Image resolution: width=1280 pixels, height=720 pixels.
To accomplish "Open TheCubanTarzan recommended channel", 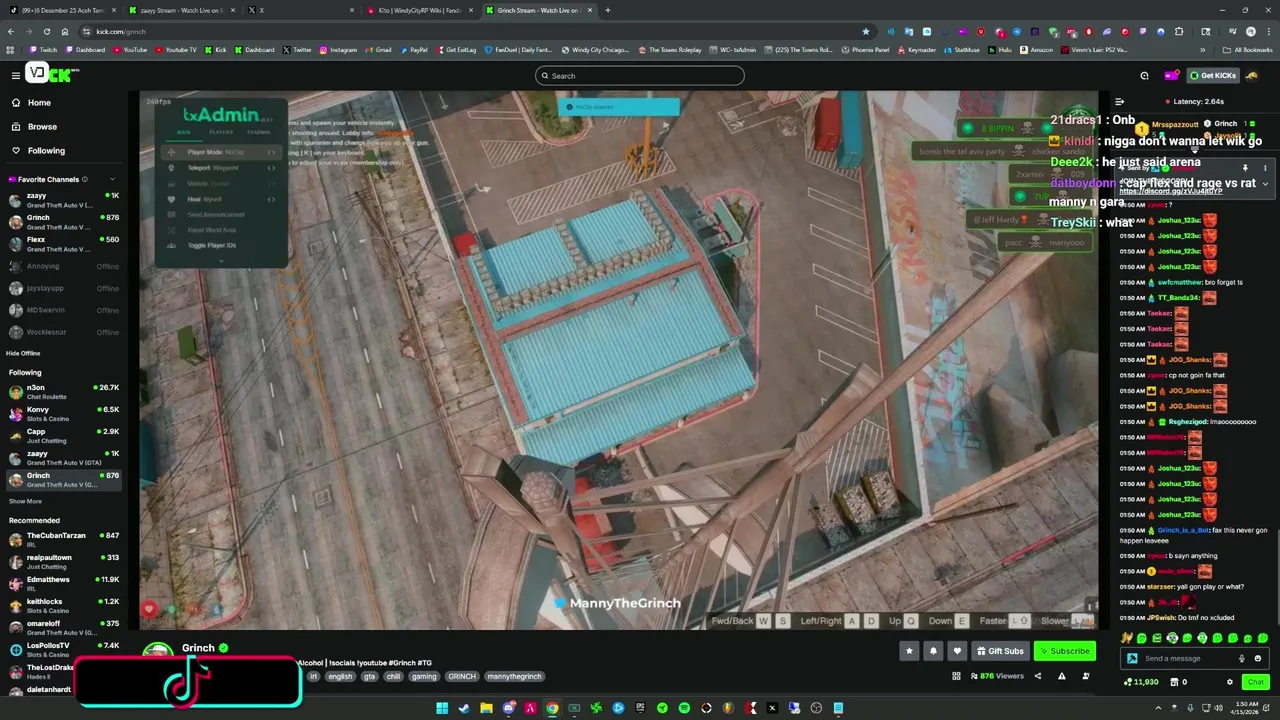I will point(65,539).
